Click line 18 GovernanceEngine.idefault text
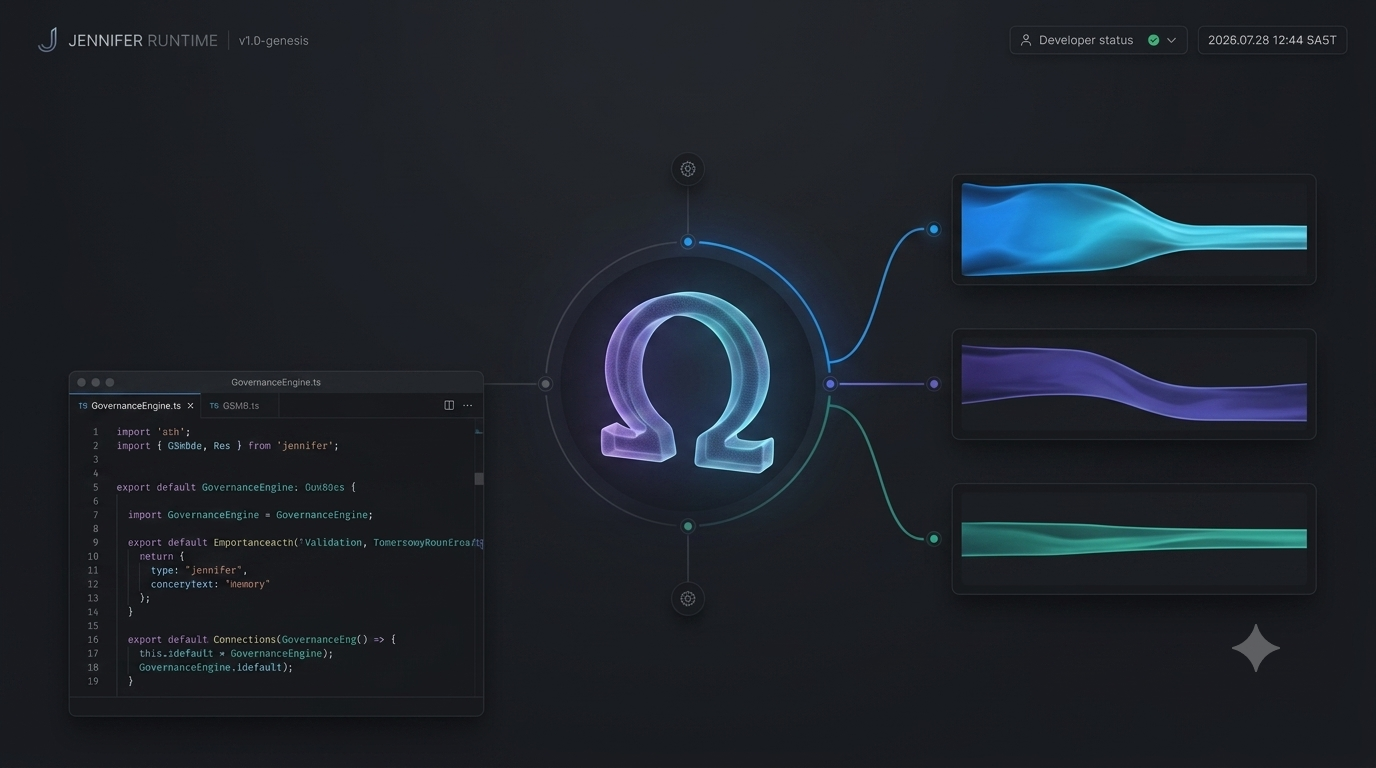The height and width of the screenshot is (768, 1376). 216,667
